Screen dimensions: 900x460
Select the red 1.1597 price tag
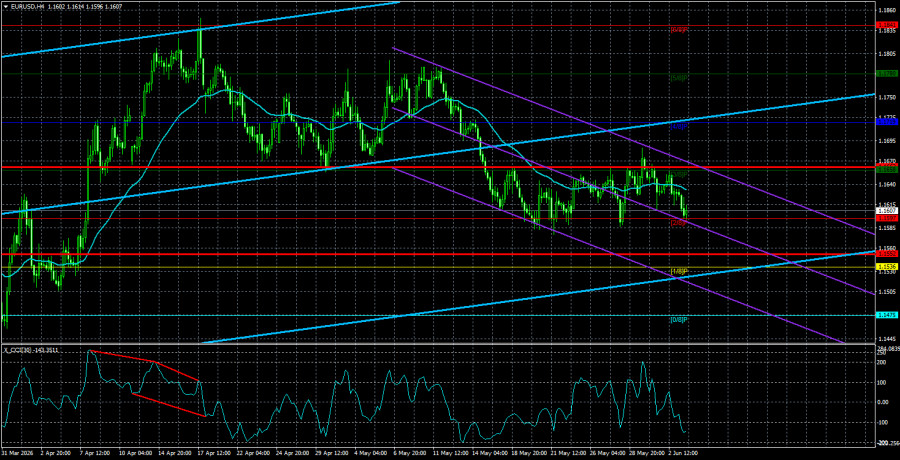pyautogui.click(x=885, y=218)
